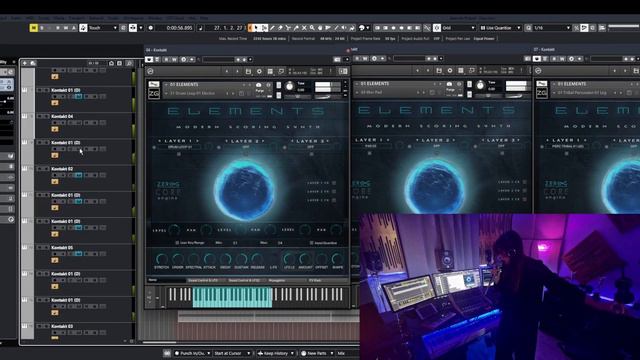Click highlighted cyan keys on Kontakt keyboard
This screenshot has height=360, width=640.
click(232, 297)
